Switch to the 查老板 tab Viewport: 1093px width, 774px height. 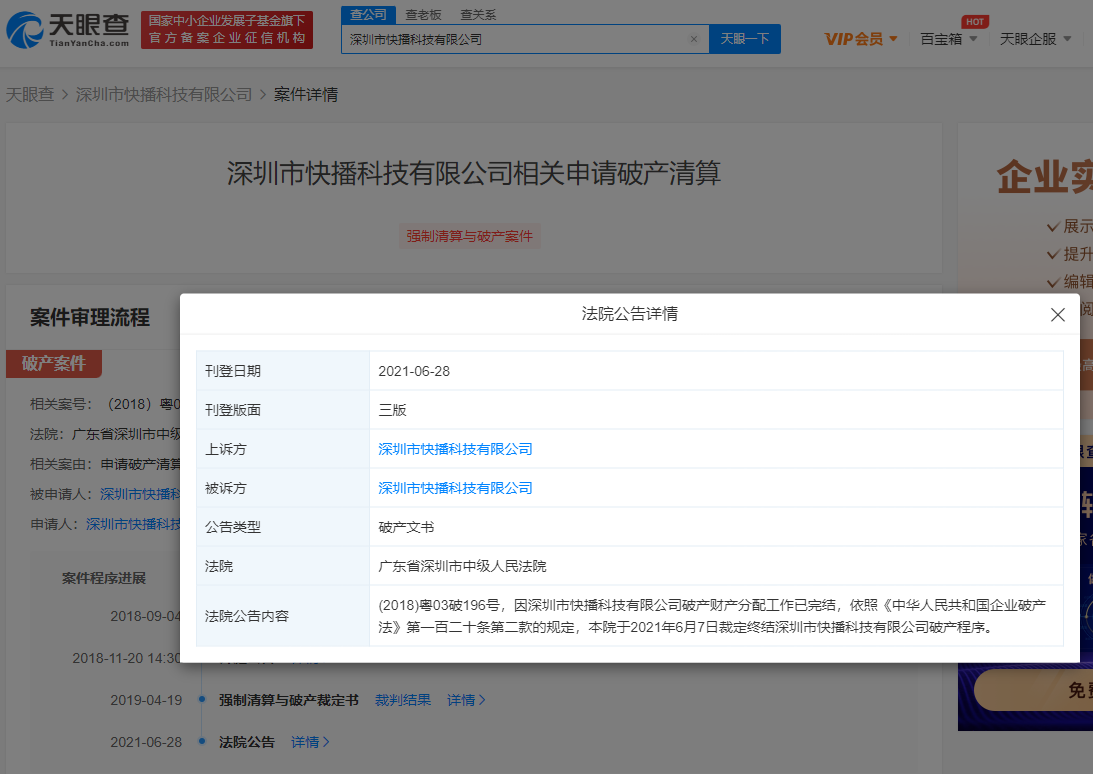click(423, 15)
